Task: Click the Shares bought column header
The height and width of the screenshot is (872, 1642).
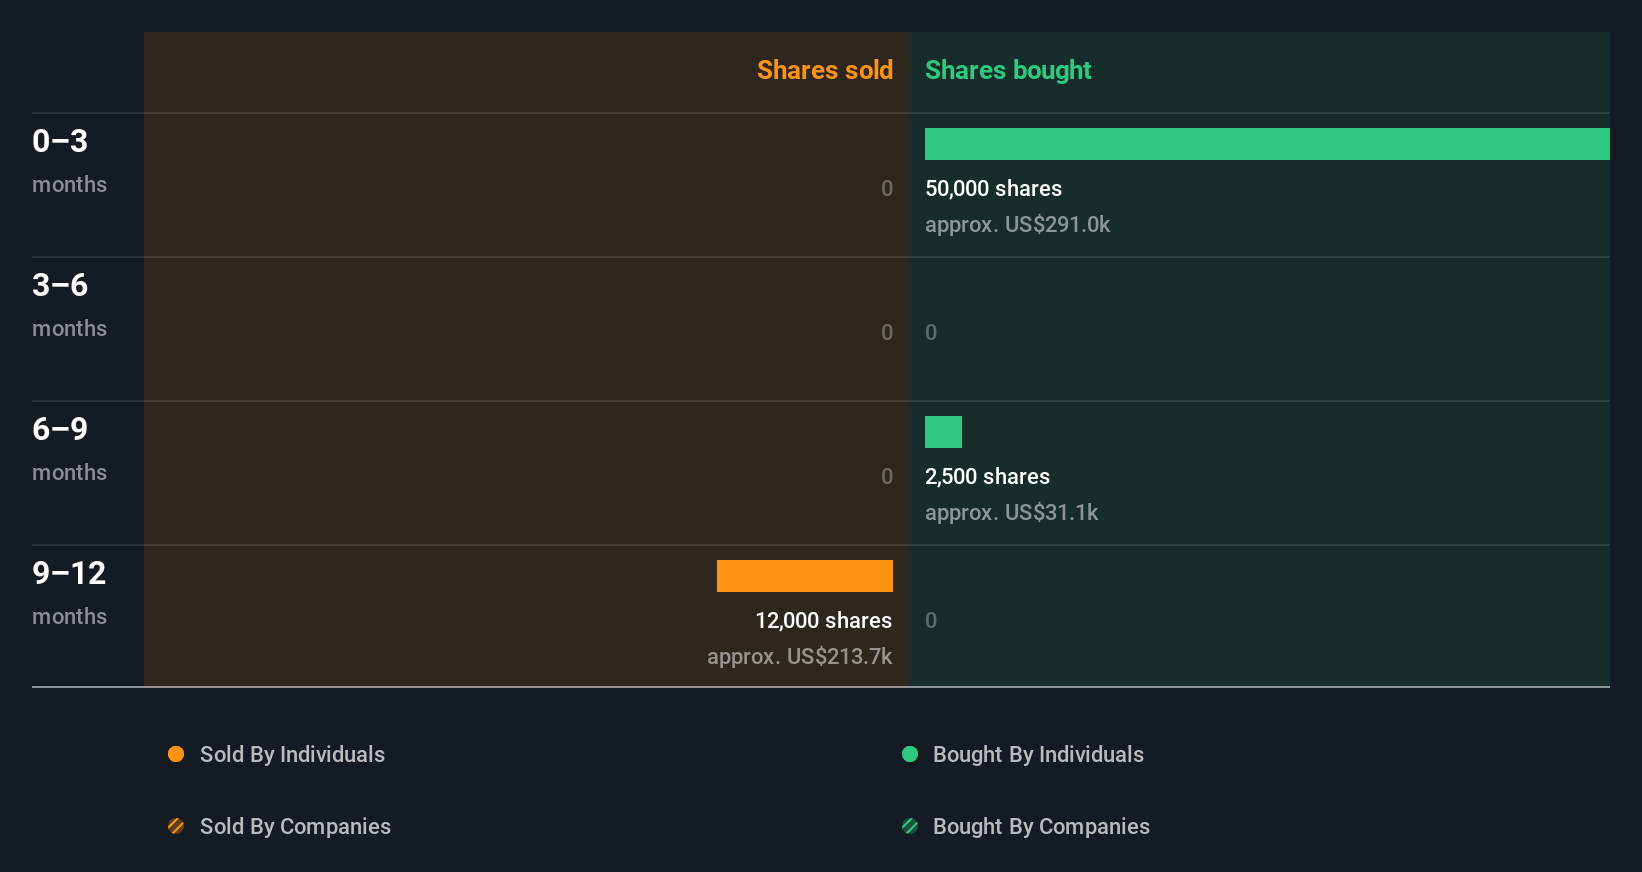Action: tap(1008, 70)
